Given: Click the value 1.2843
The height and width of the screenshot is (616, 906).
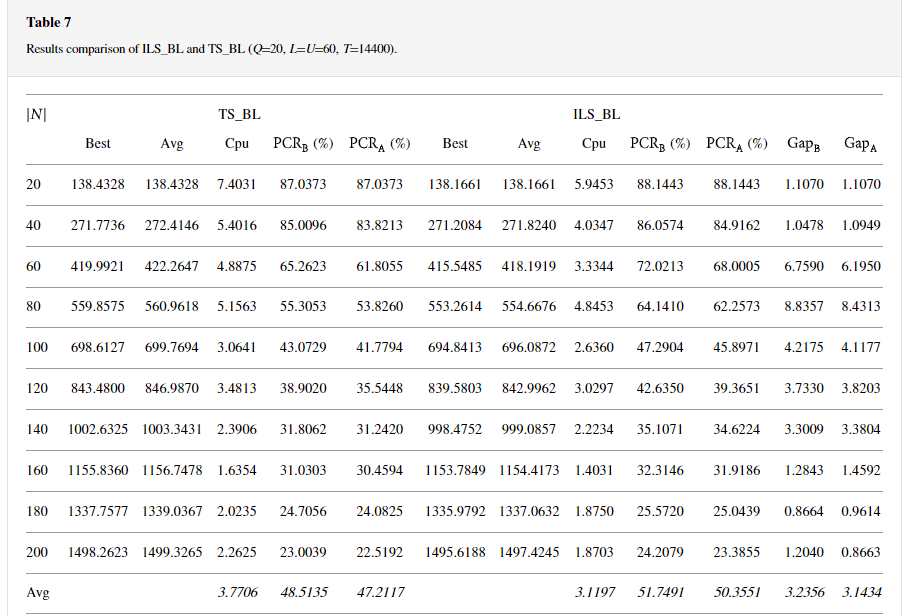Looking at the screenshot, I should pyautogui.click(x=804, y=470).
